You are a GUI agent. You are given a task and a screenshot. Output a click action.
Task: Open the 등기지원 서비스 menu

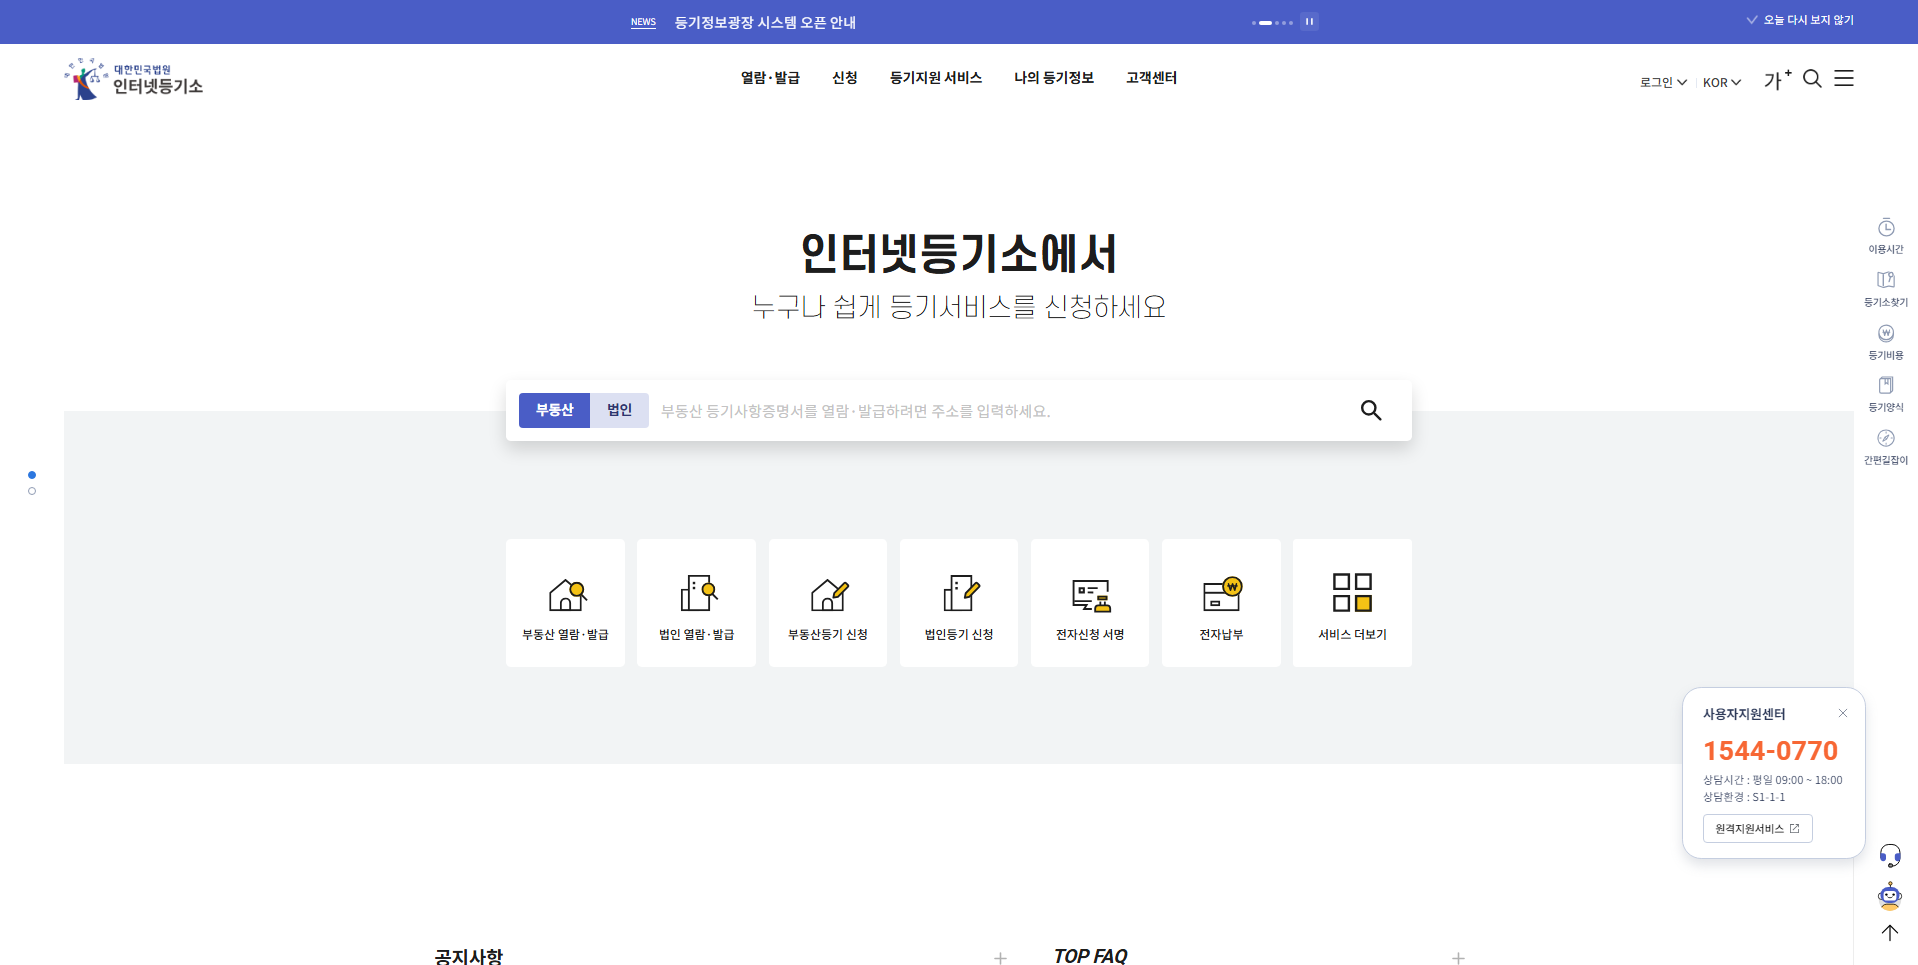pos(935,78)
